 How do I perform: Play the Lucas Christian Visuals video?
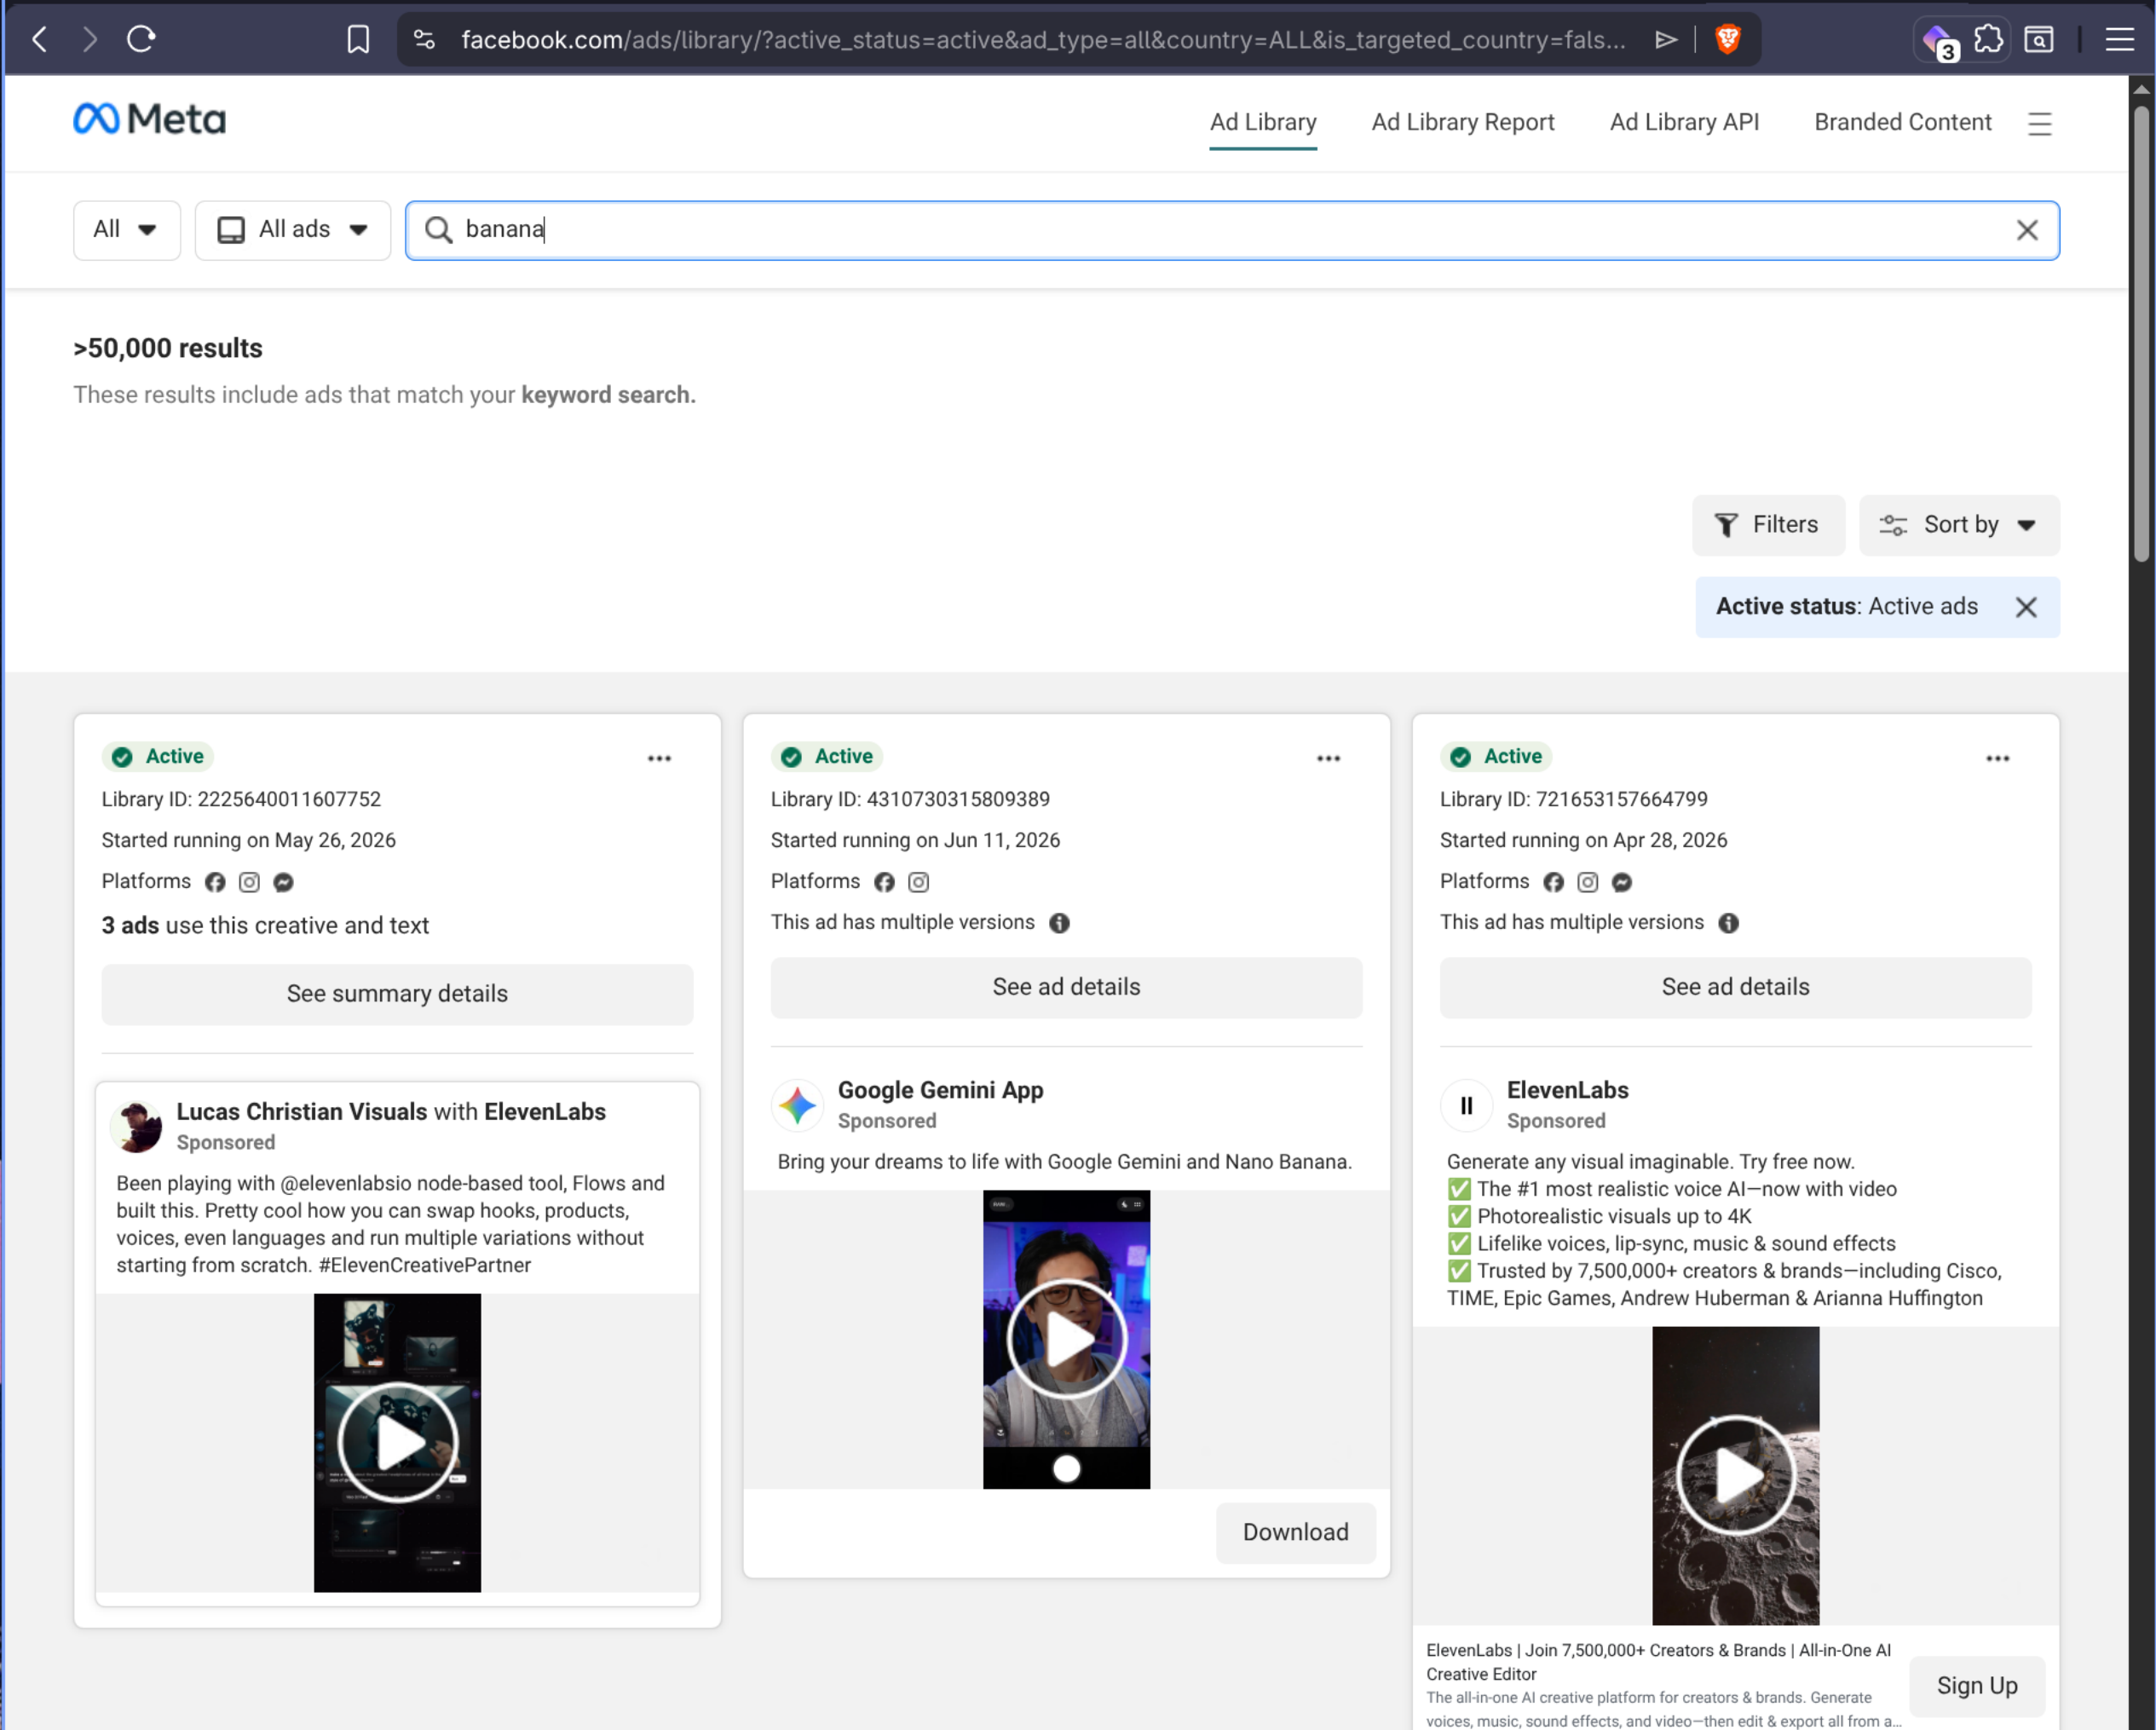point(397,1442)
